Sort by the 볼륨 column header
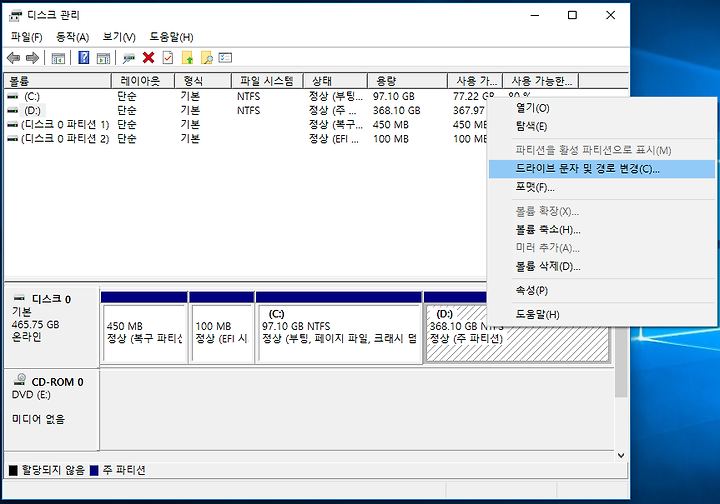Image resolution: width=720 pixels, height=504 pixels. click(58, 81)
